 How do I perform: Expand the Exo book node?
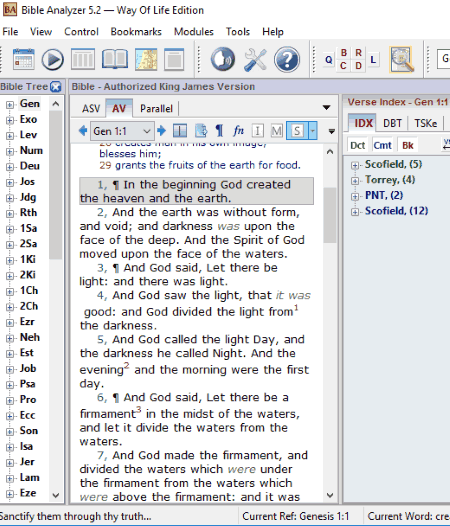(10, 120)
